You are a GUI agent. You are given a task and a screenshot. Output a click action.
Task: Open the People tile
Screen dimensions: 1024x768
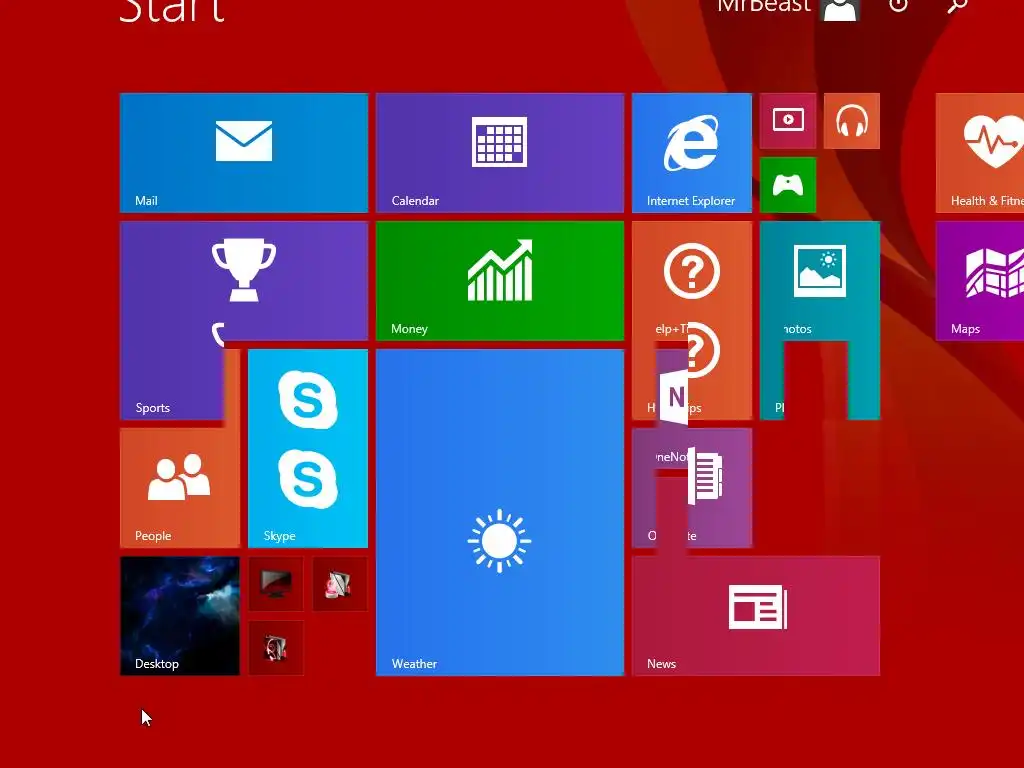click(x=180, y=487)
